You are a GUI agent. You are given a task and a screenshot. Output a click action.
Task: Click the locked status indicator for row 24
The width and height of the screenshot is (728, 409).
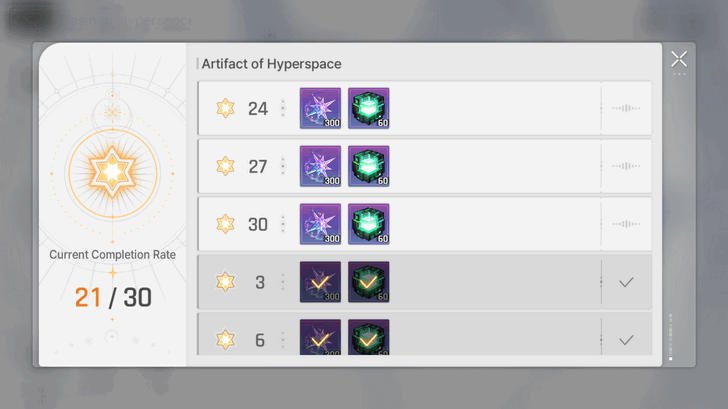[626, 108]
